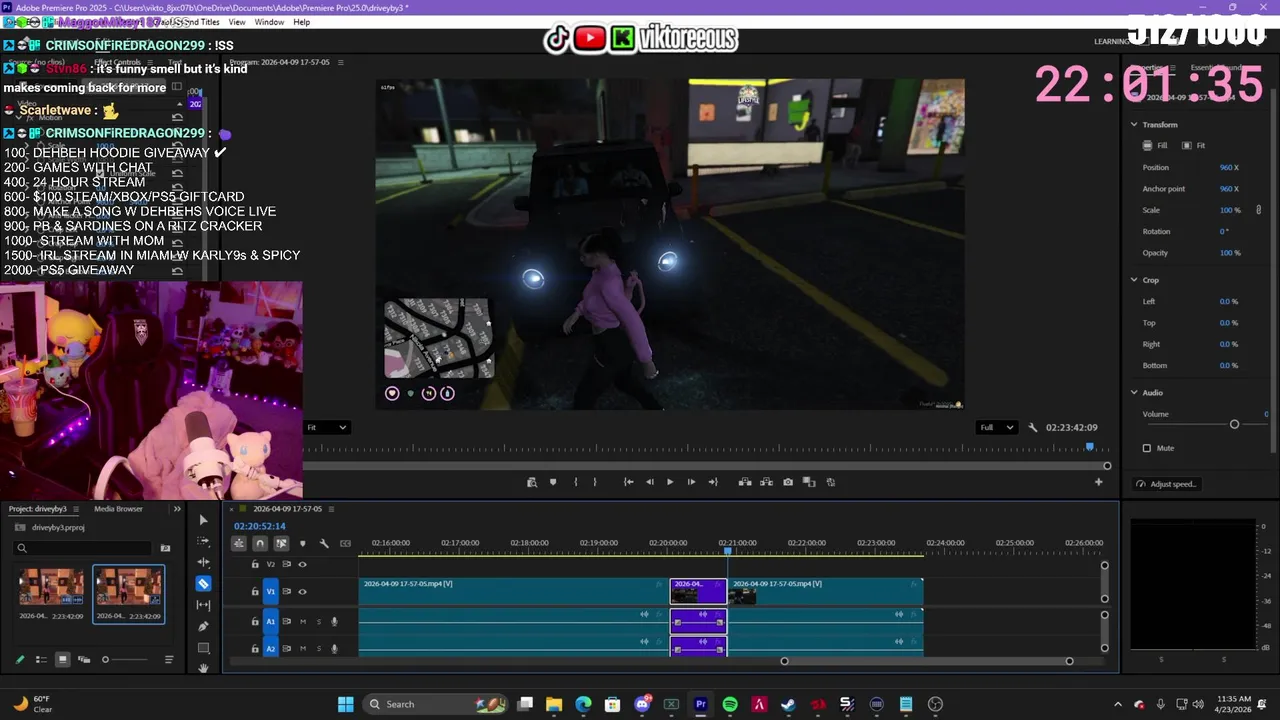
Task: Switch Project panel to list view
Action: 41,659
